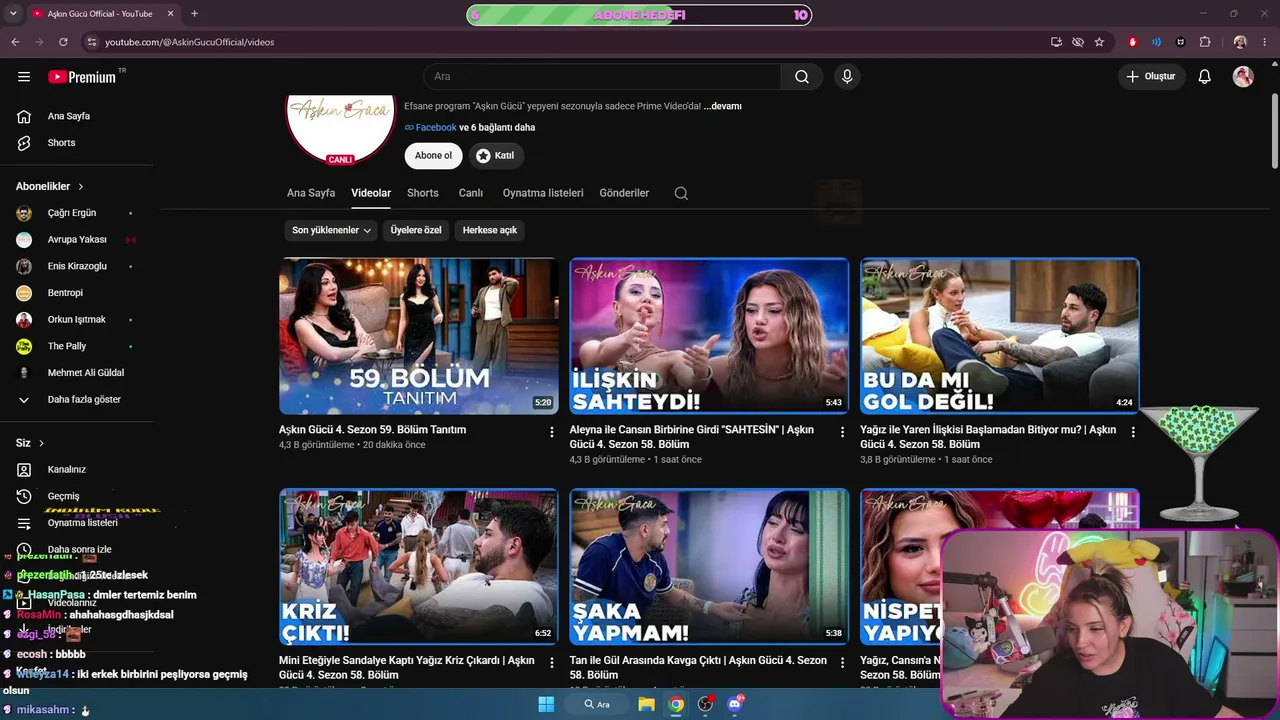1280x720 pixels.
Task: Open the Canlı channel tab
Action: tap(471, 193)
